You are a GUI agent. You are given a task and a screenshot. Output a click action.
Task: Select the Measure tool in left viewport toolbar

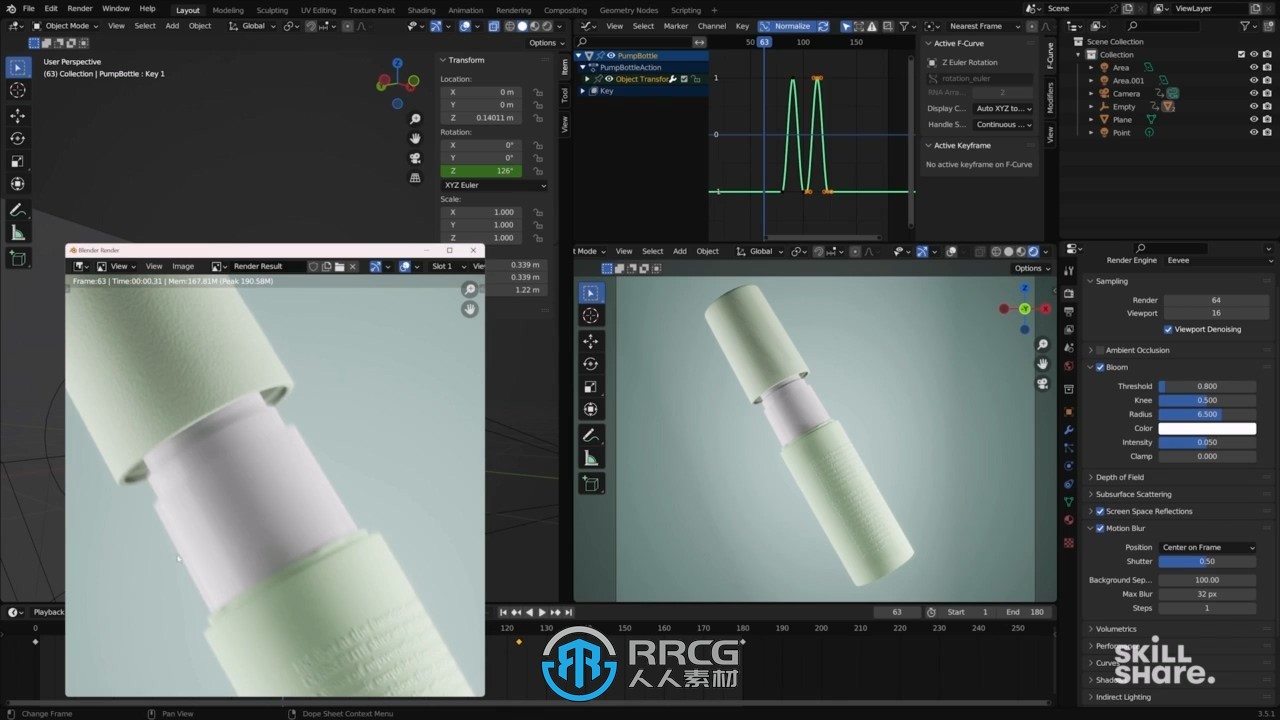18,233
